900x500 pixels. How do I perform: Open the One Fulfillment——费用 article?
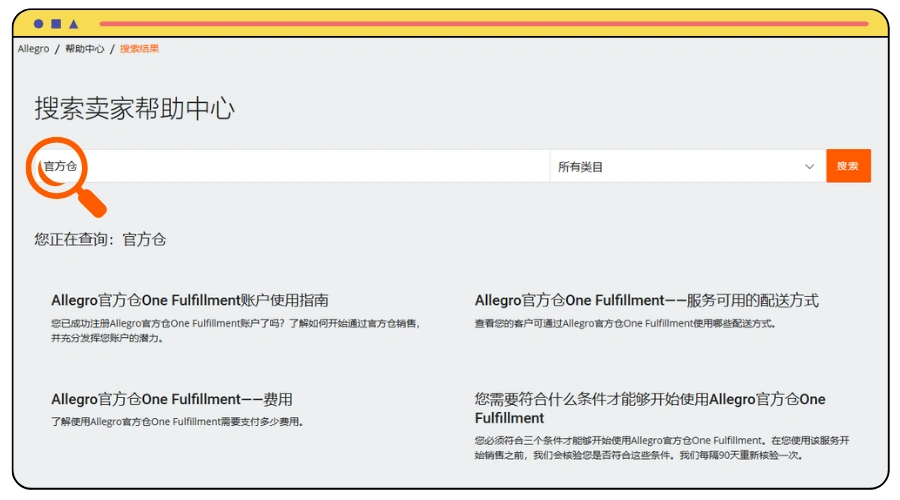click(x=172, y=399)
